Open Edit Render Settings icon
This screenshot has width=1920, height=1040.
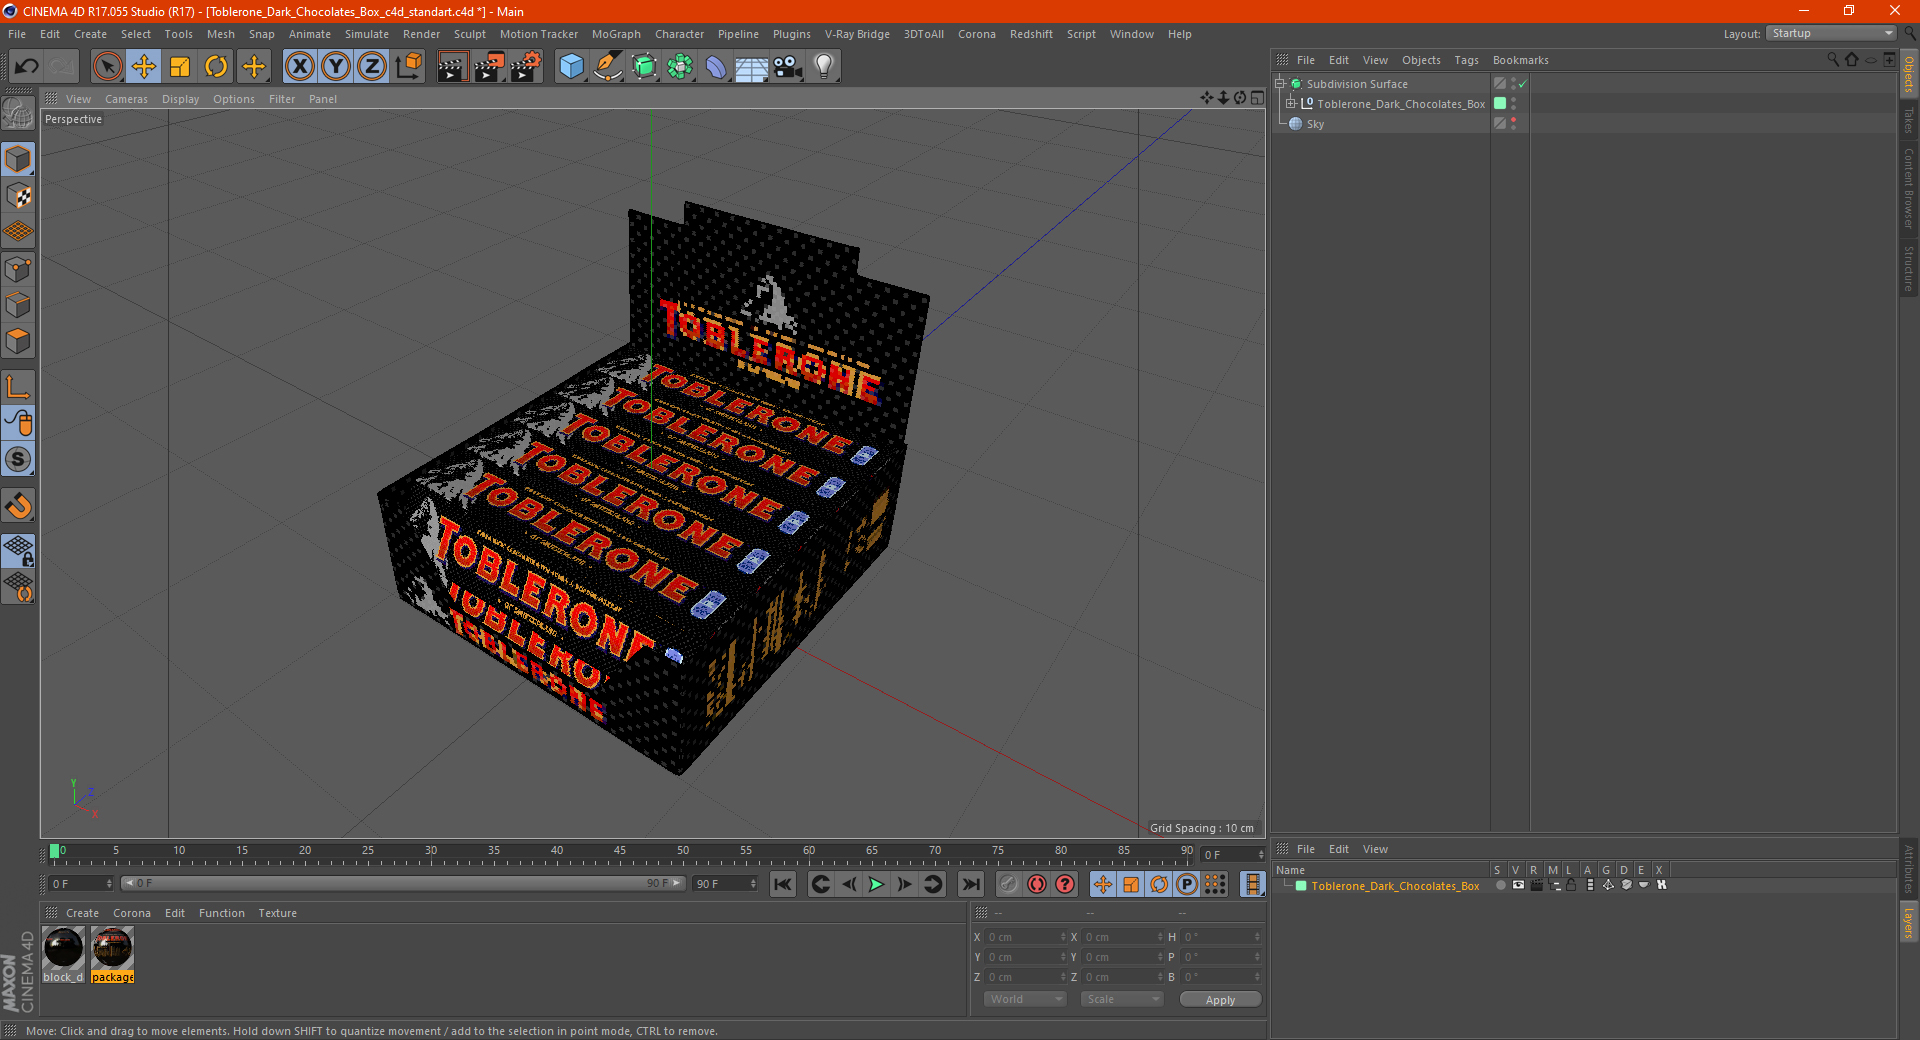tap(526, 67)
